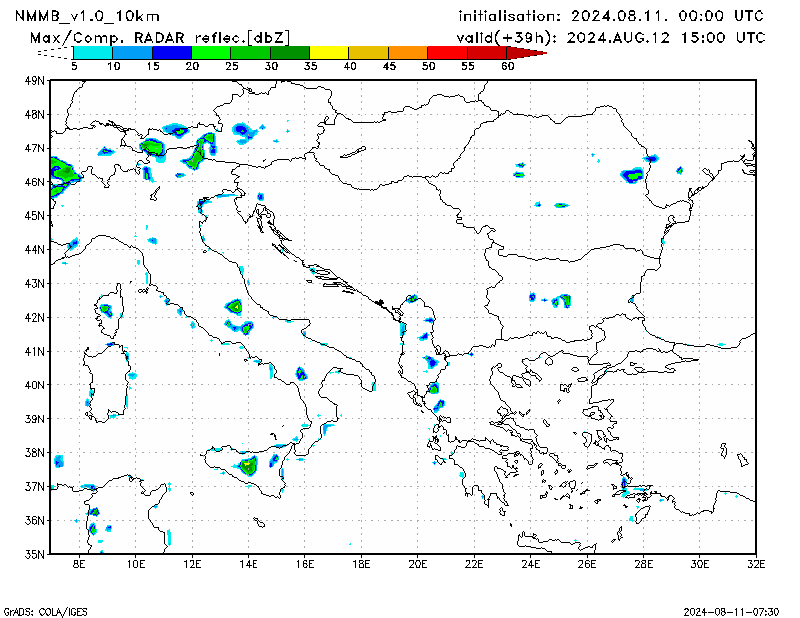Click the 35N latitude axis label
Image resolution: width=800 pixels, height=618 pixels.
click(x=35, y=553)
